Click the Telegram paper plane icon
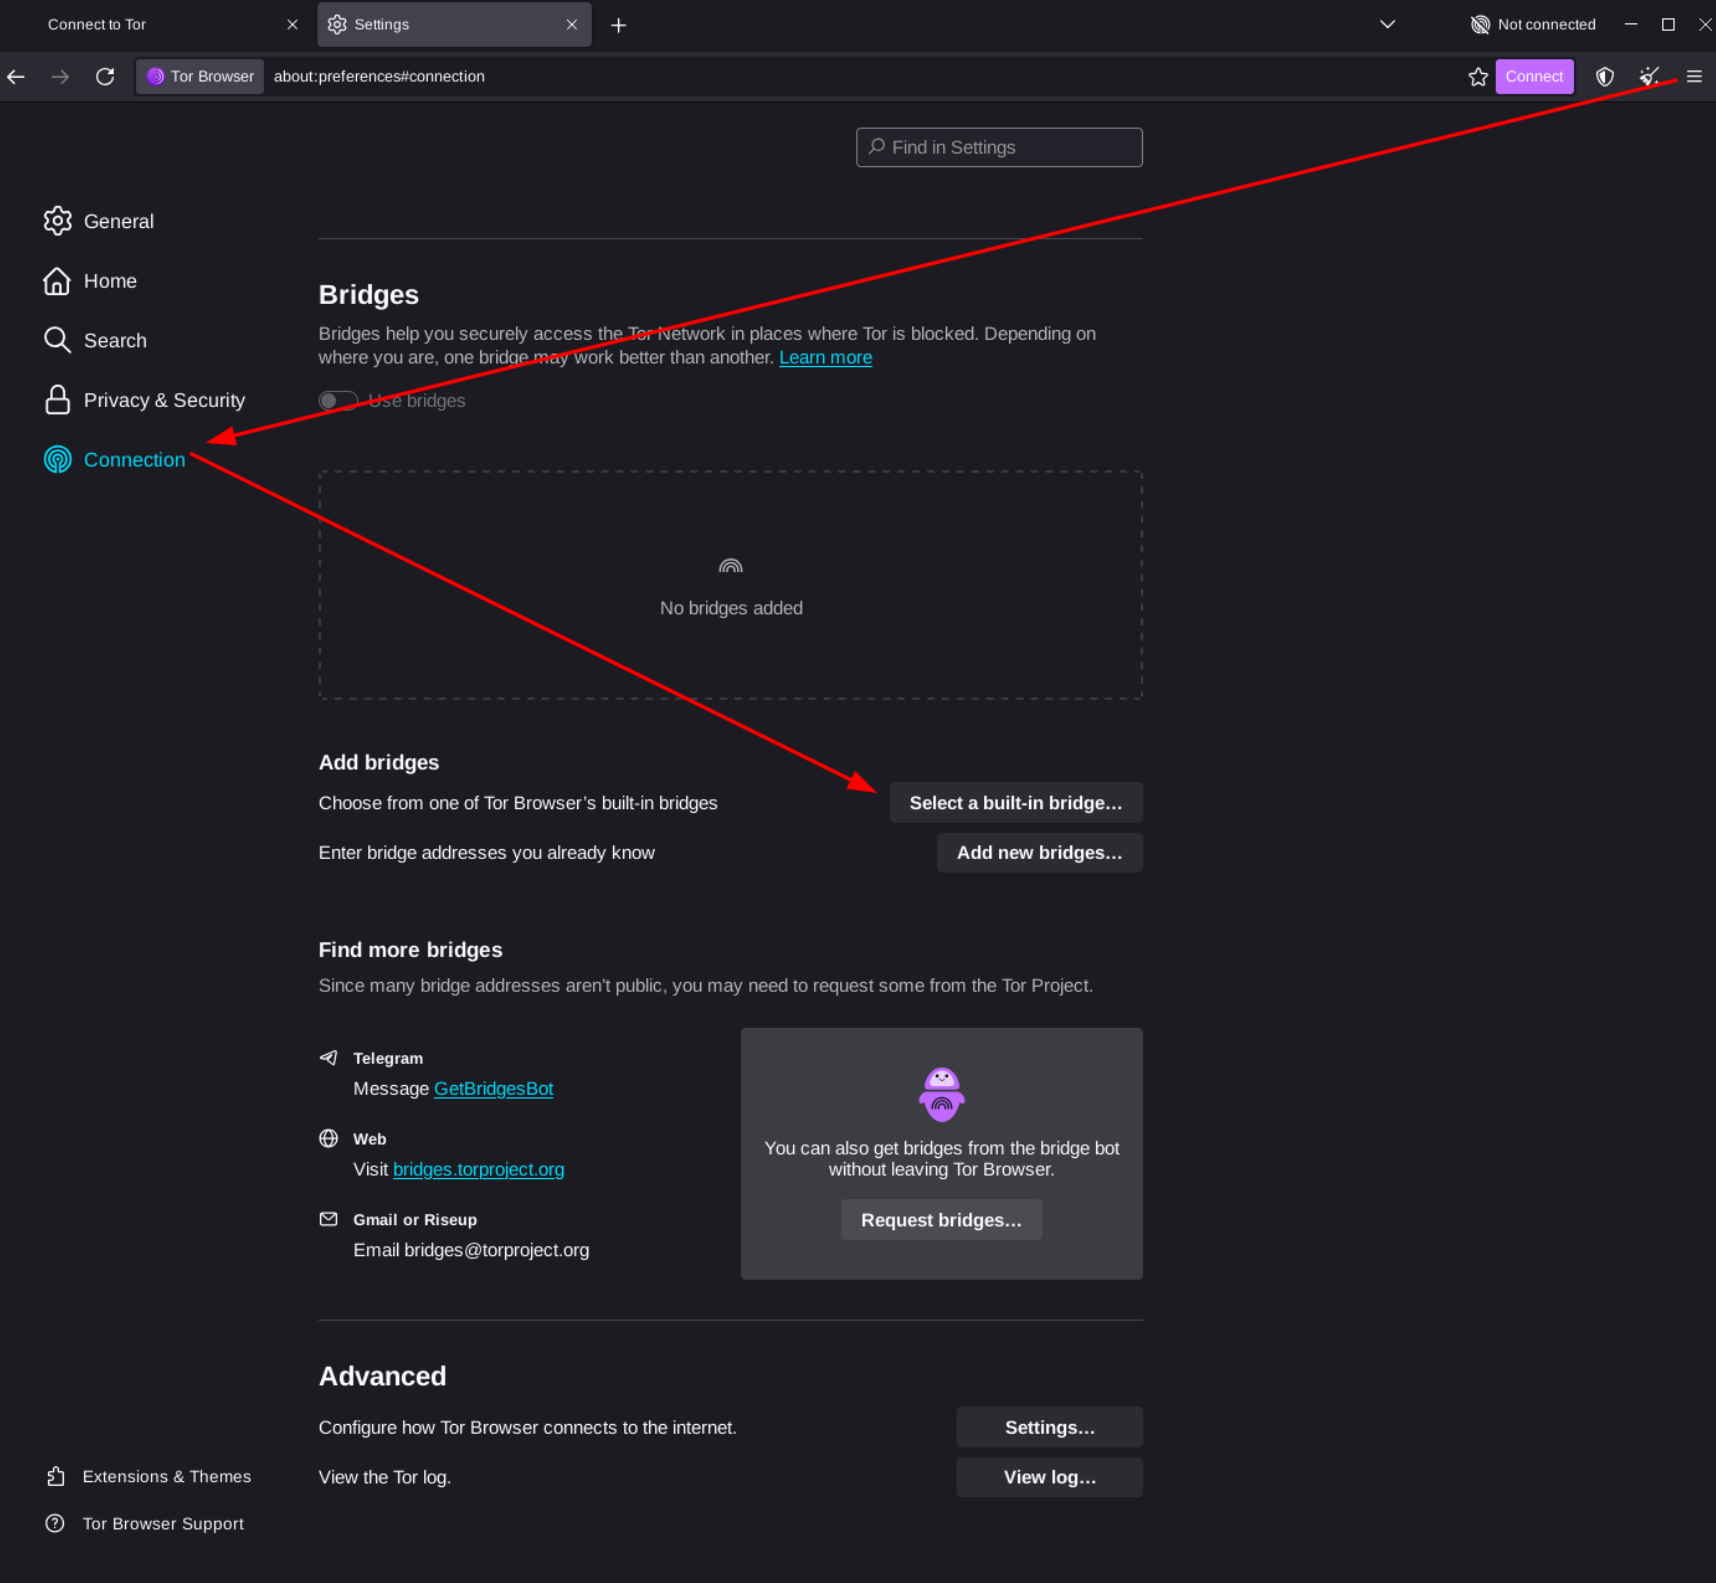Image resolution: width=1716 pixels, height=1583 pixels. (x=328, y=1057)
